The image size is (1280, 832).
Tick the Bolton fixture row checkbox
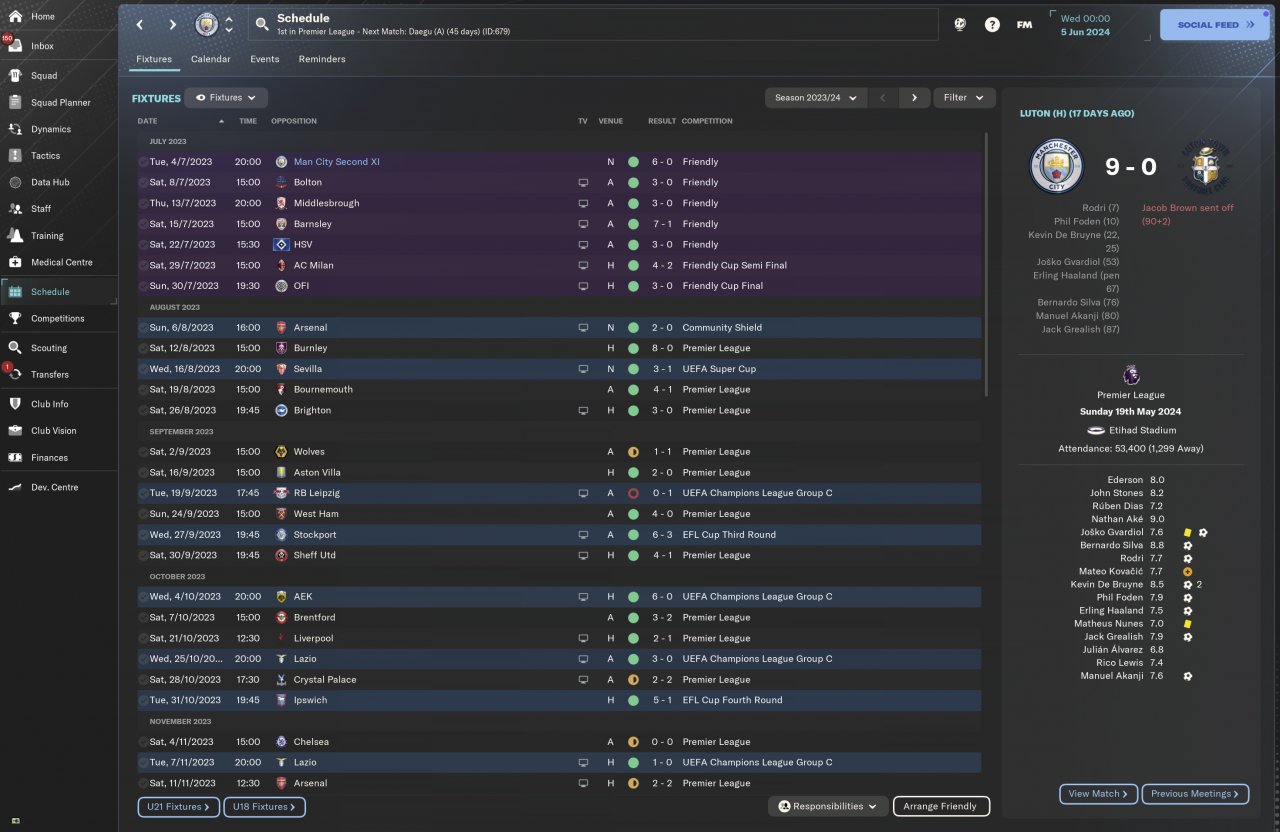pyautogui.click(x=143, y=182)
